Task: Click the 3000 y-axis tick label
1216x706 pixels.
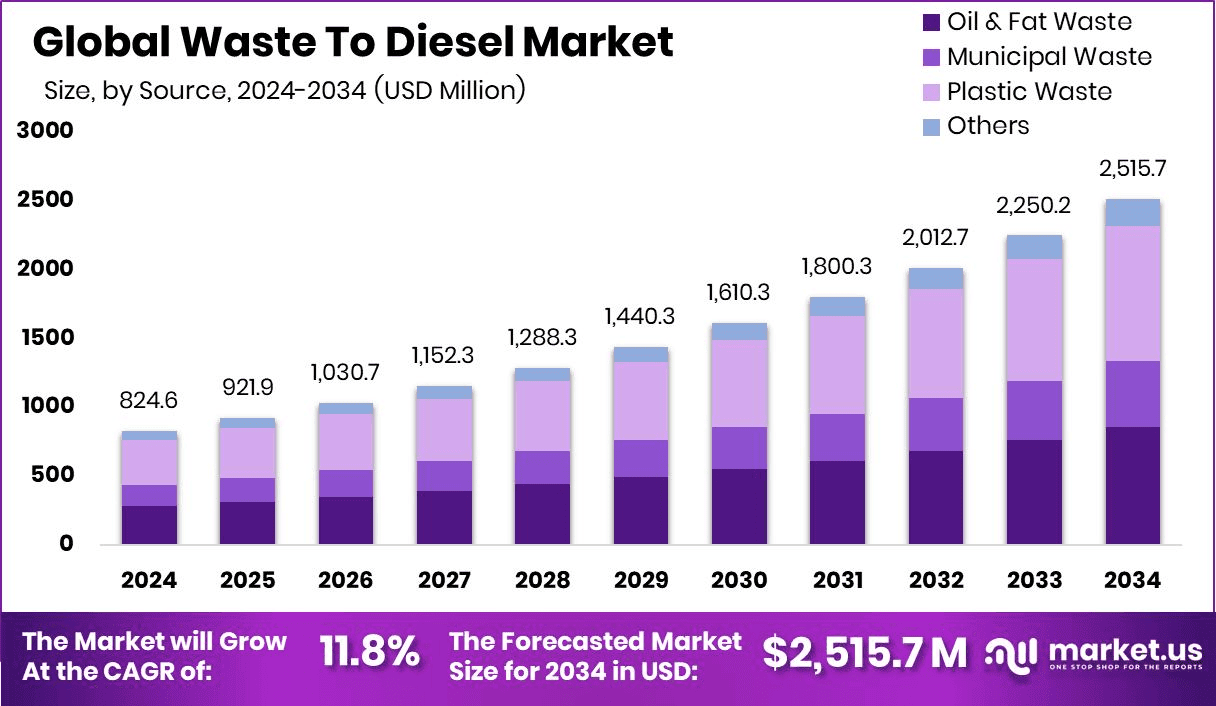Action: click(46, 131)
